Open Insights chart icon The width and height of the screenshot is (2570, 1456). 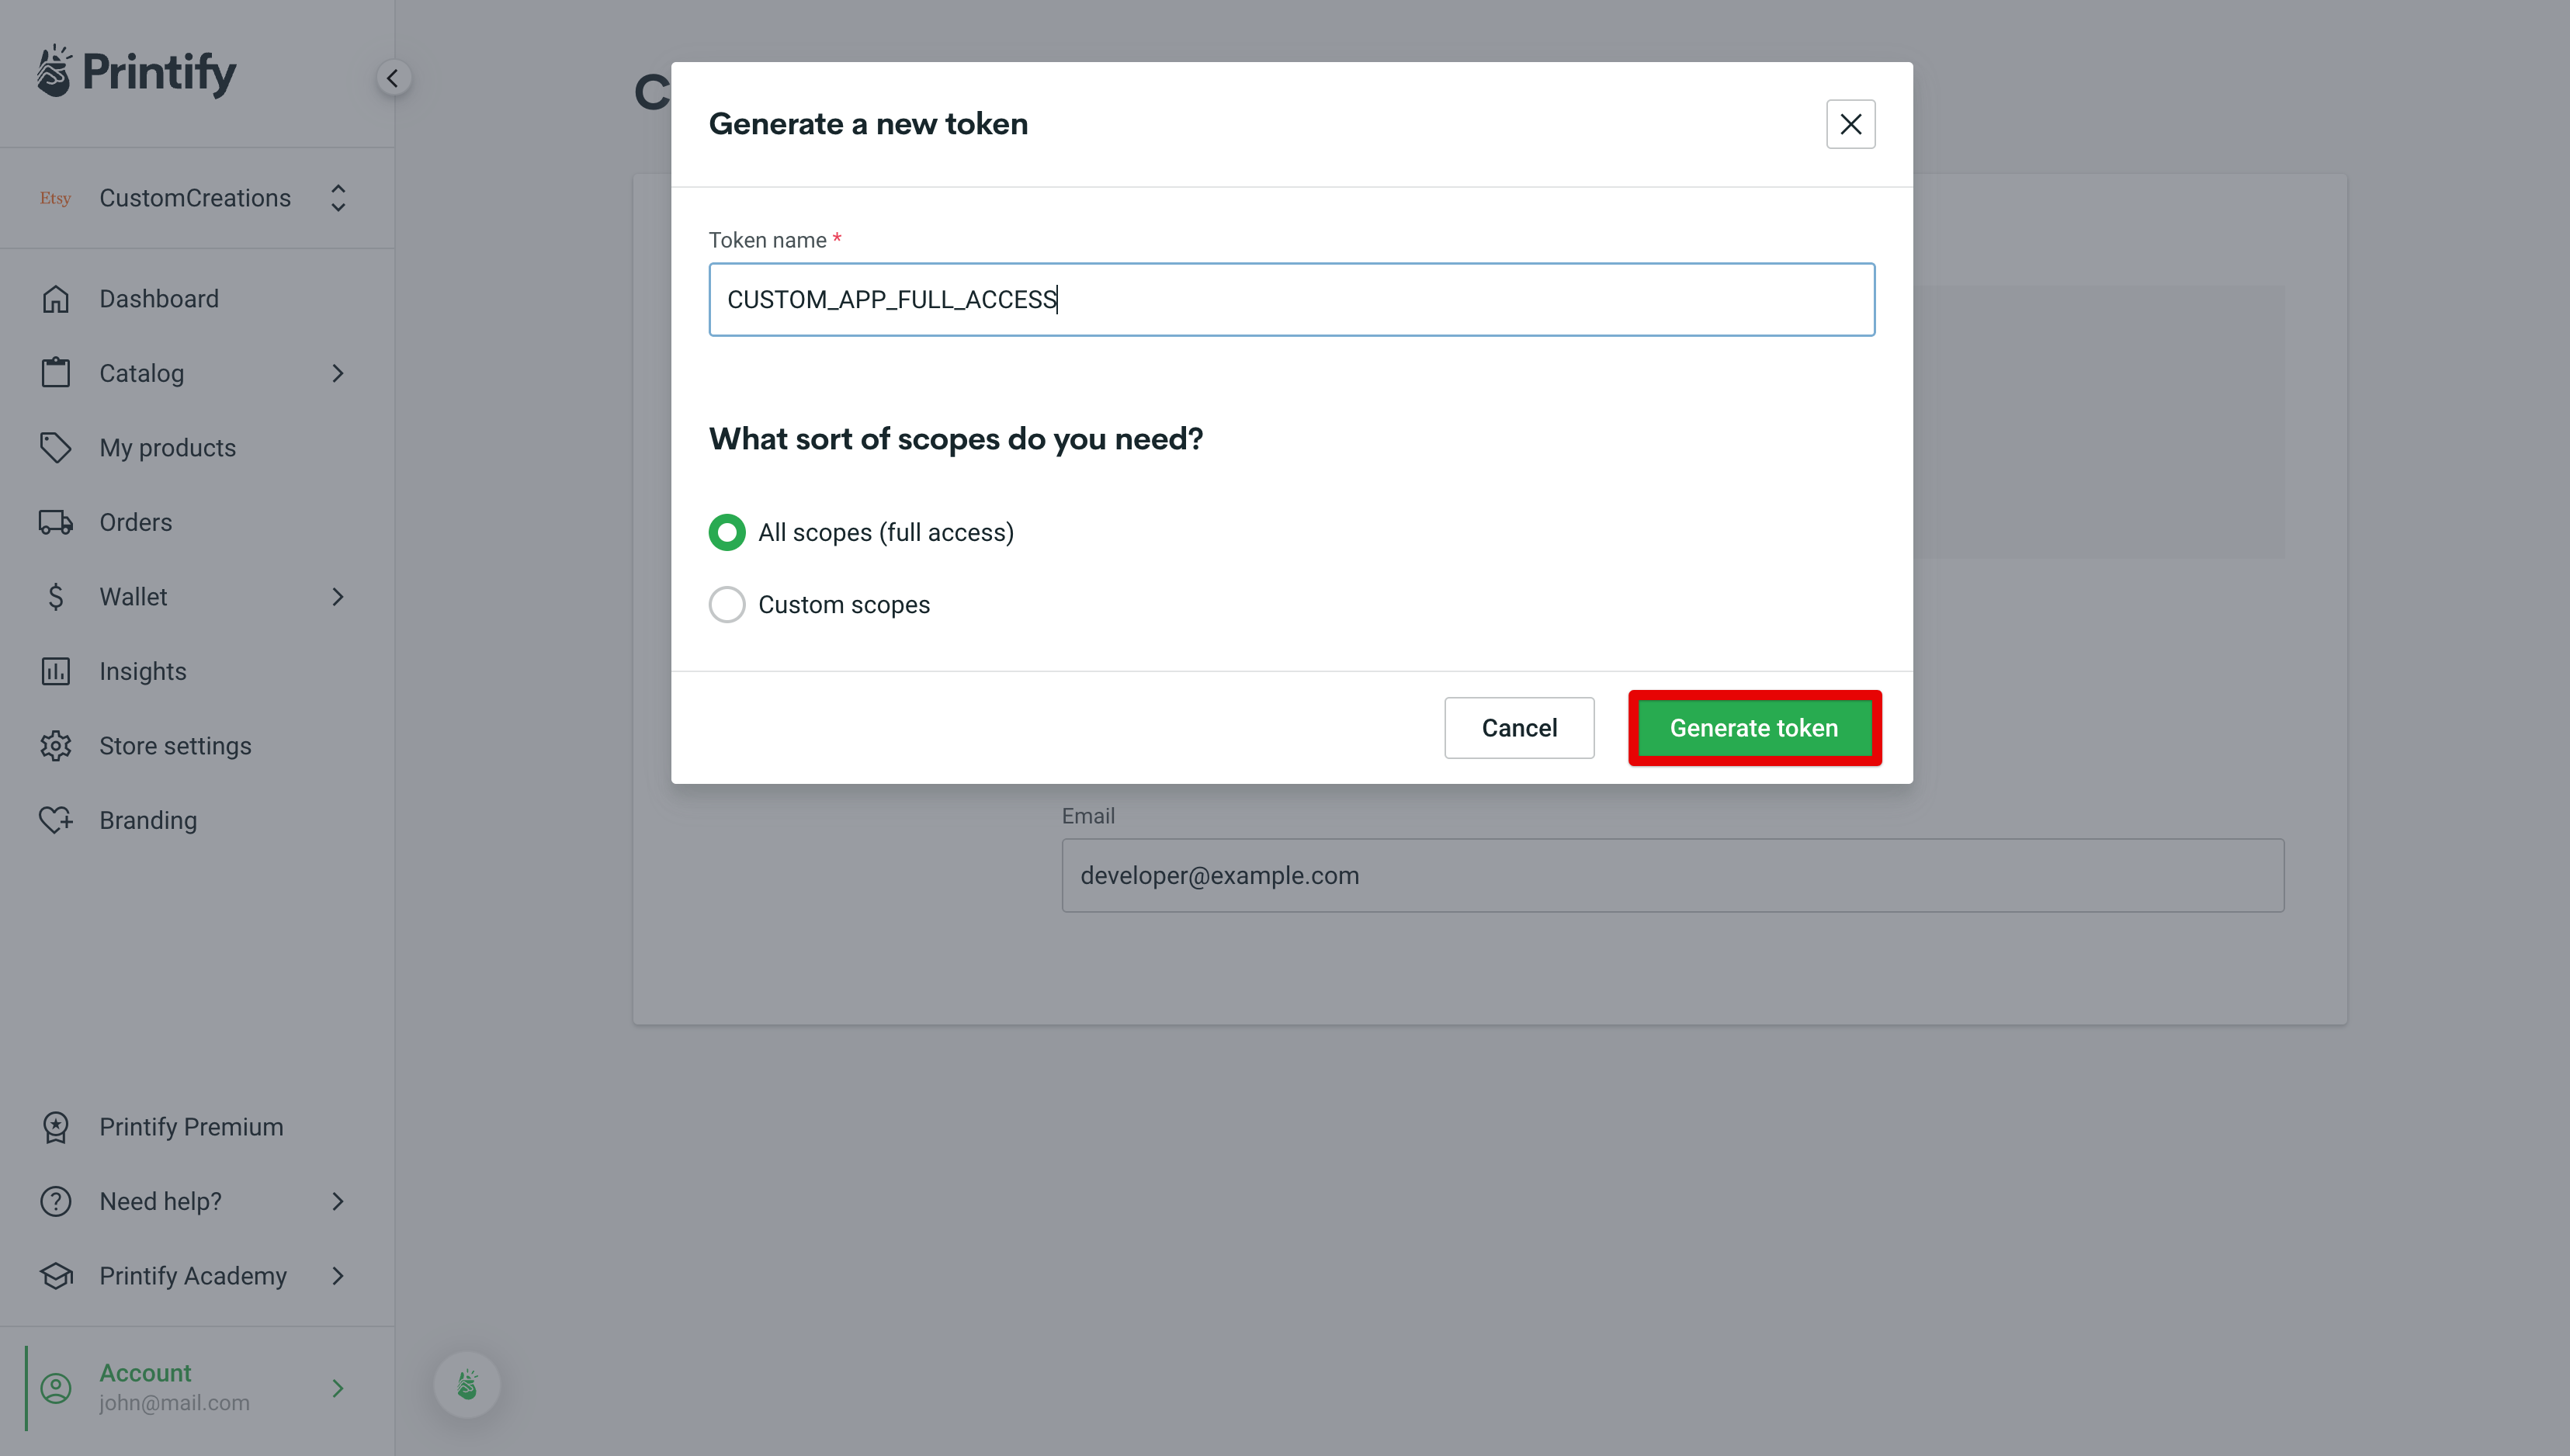coord(56,670)
